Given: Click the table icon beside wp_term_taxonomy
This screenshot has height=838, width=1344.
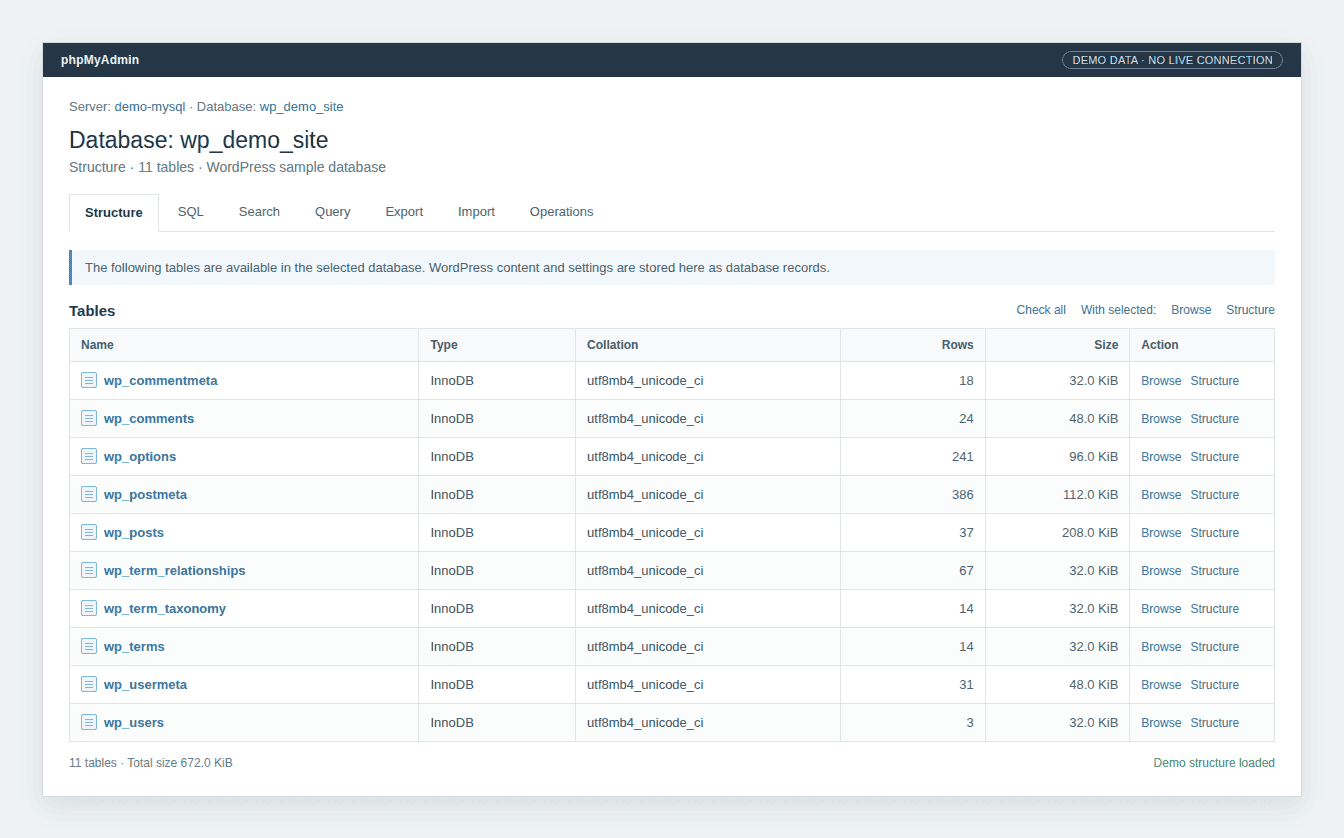Looking at the screenshot, I should [x=89, y=608].
